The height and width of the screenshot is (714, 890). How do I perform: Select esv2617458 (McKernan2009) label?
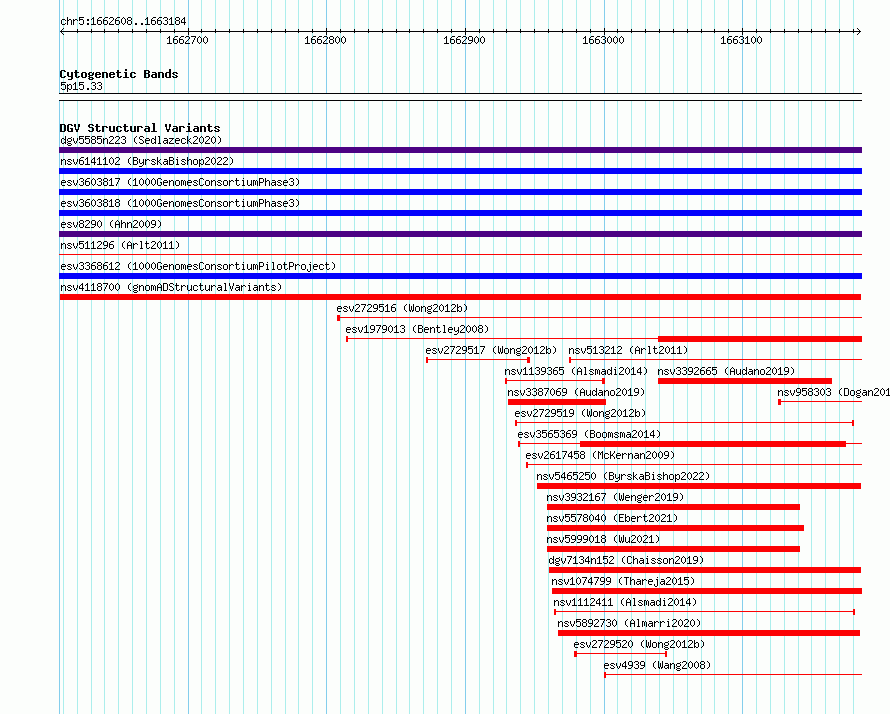click(x=600, y=455)
